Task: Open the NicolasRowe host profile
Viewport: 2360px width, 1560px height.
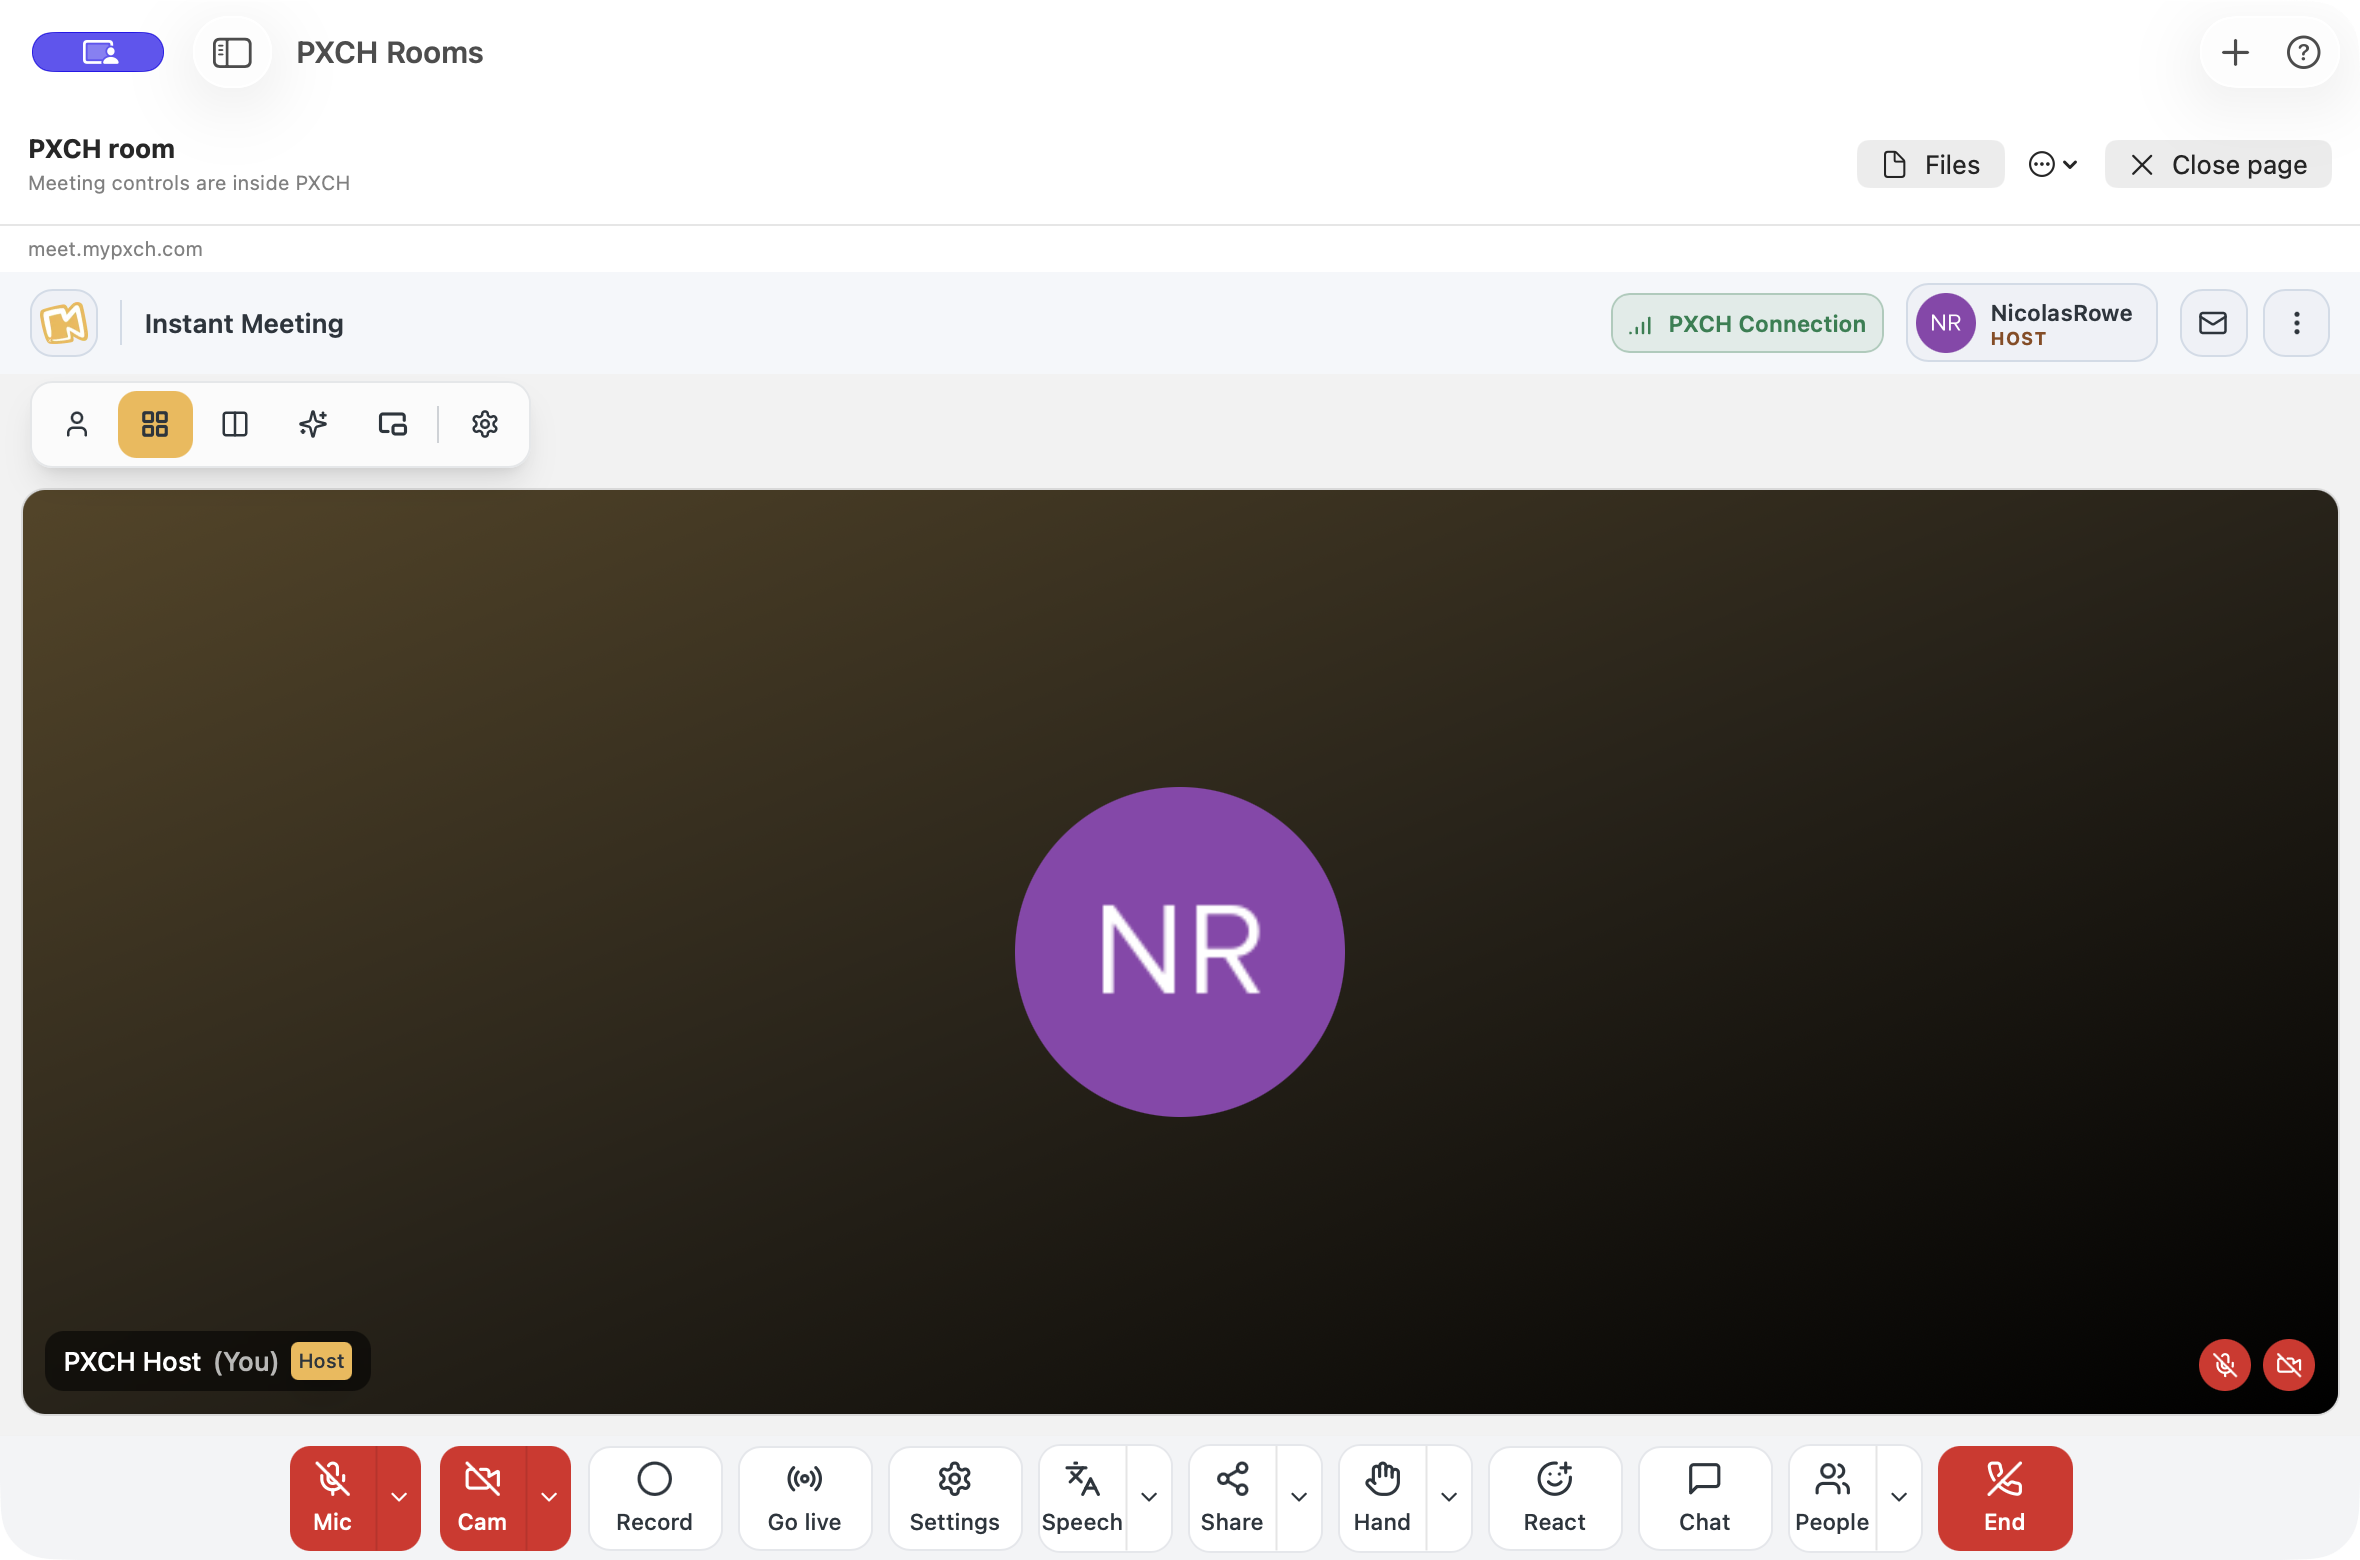Action: point(2031,323)
